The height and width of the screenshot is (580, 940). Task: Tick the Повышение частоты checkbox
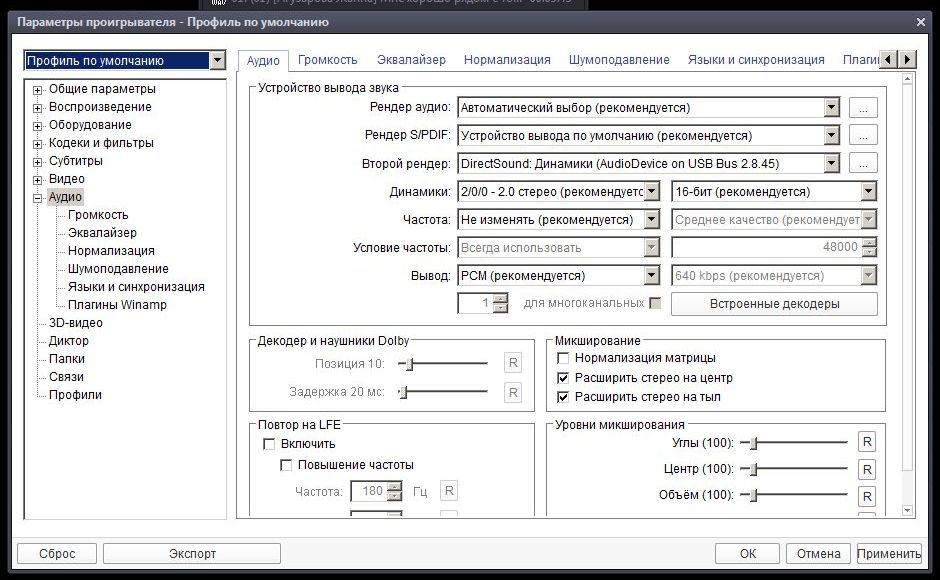click(286, 465)
